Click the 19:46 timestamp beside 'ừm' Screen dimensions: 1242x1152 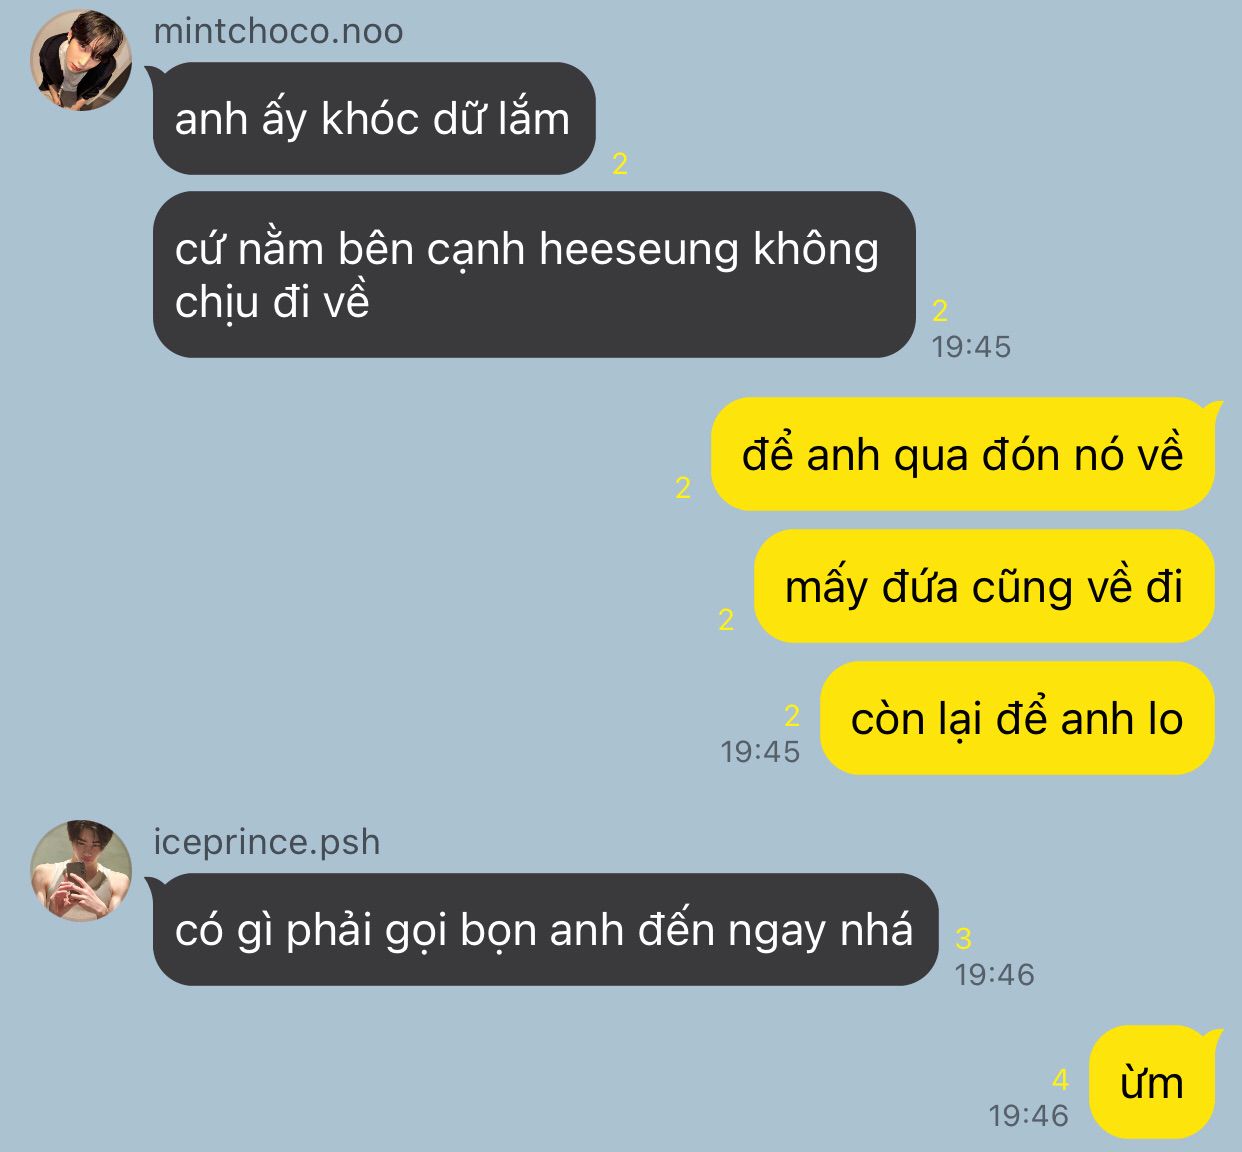pos(1028,1115)
